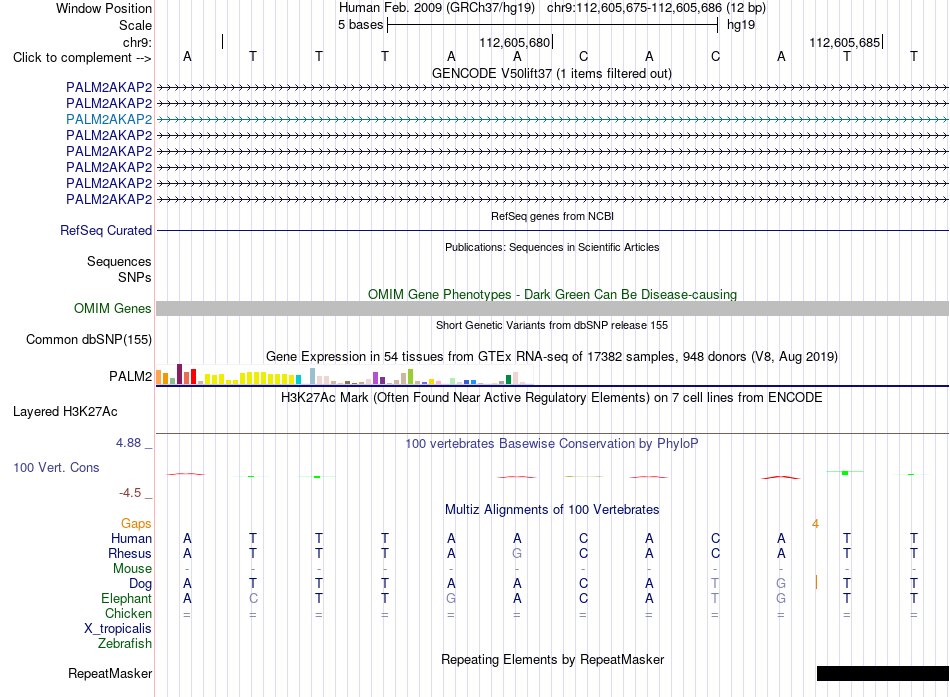
Task: Click the Zebrafish species label
Action: [125, 644]
